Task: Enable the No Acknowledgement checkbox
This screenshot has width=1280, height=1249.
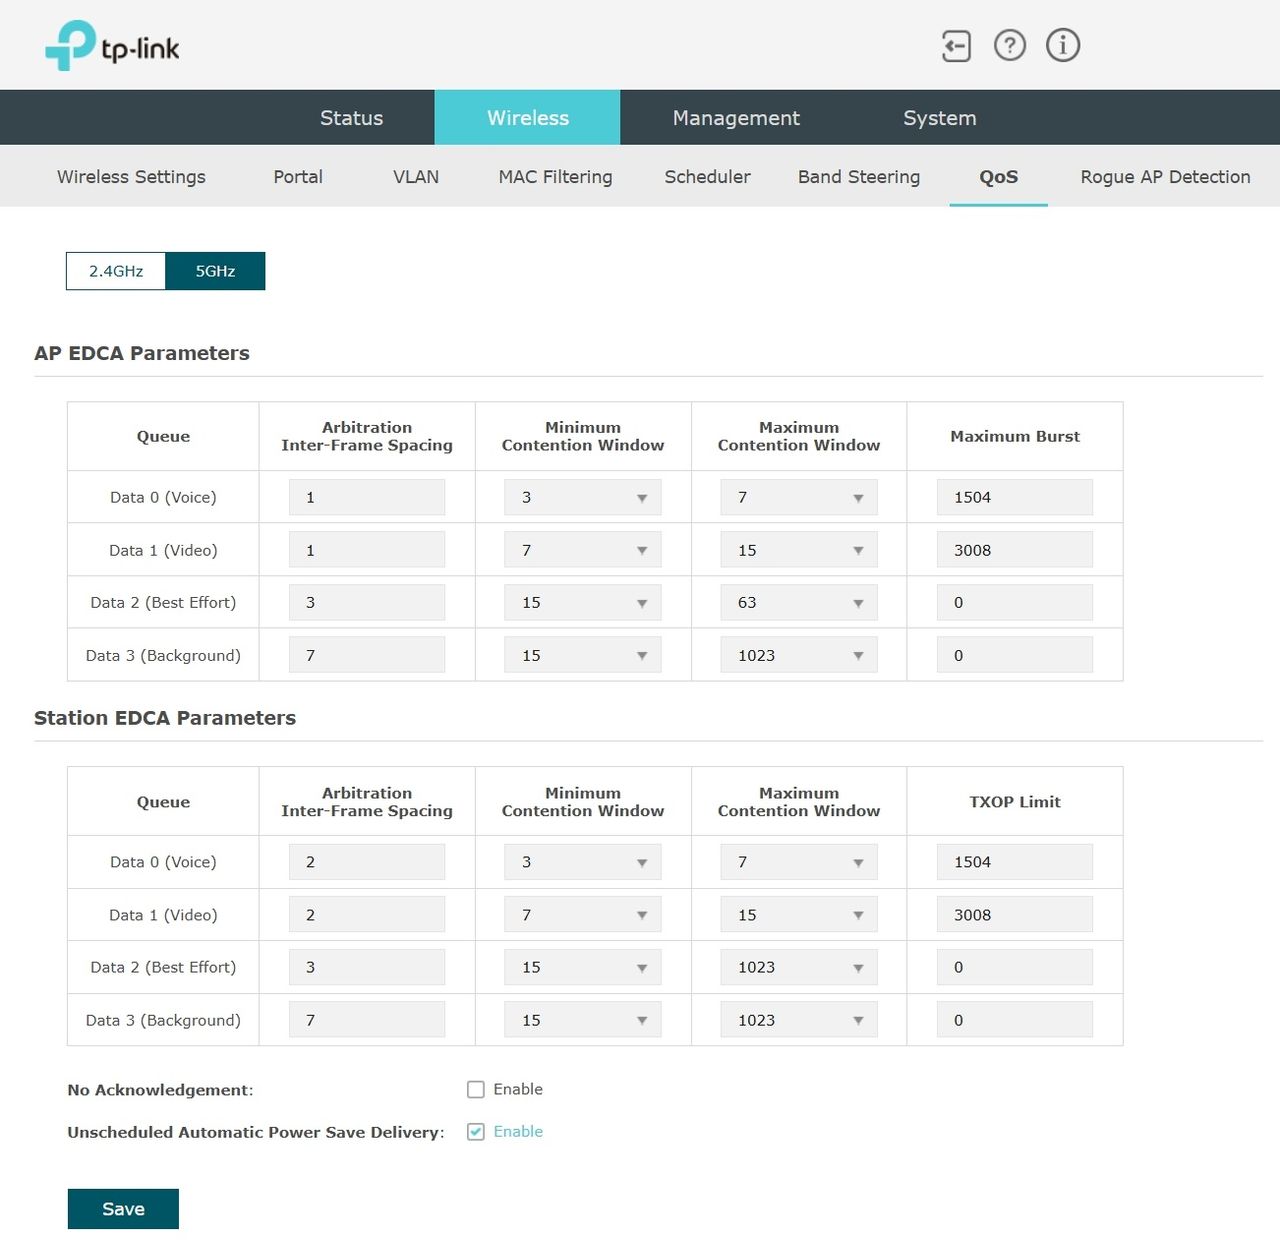Action: point(476,1090)
